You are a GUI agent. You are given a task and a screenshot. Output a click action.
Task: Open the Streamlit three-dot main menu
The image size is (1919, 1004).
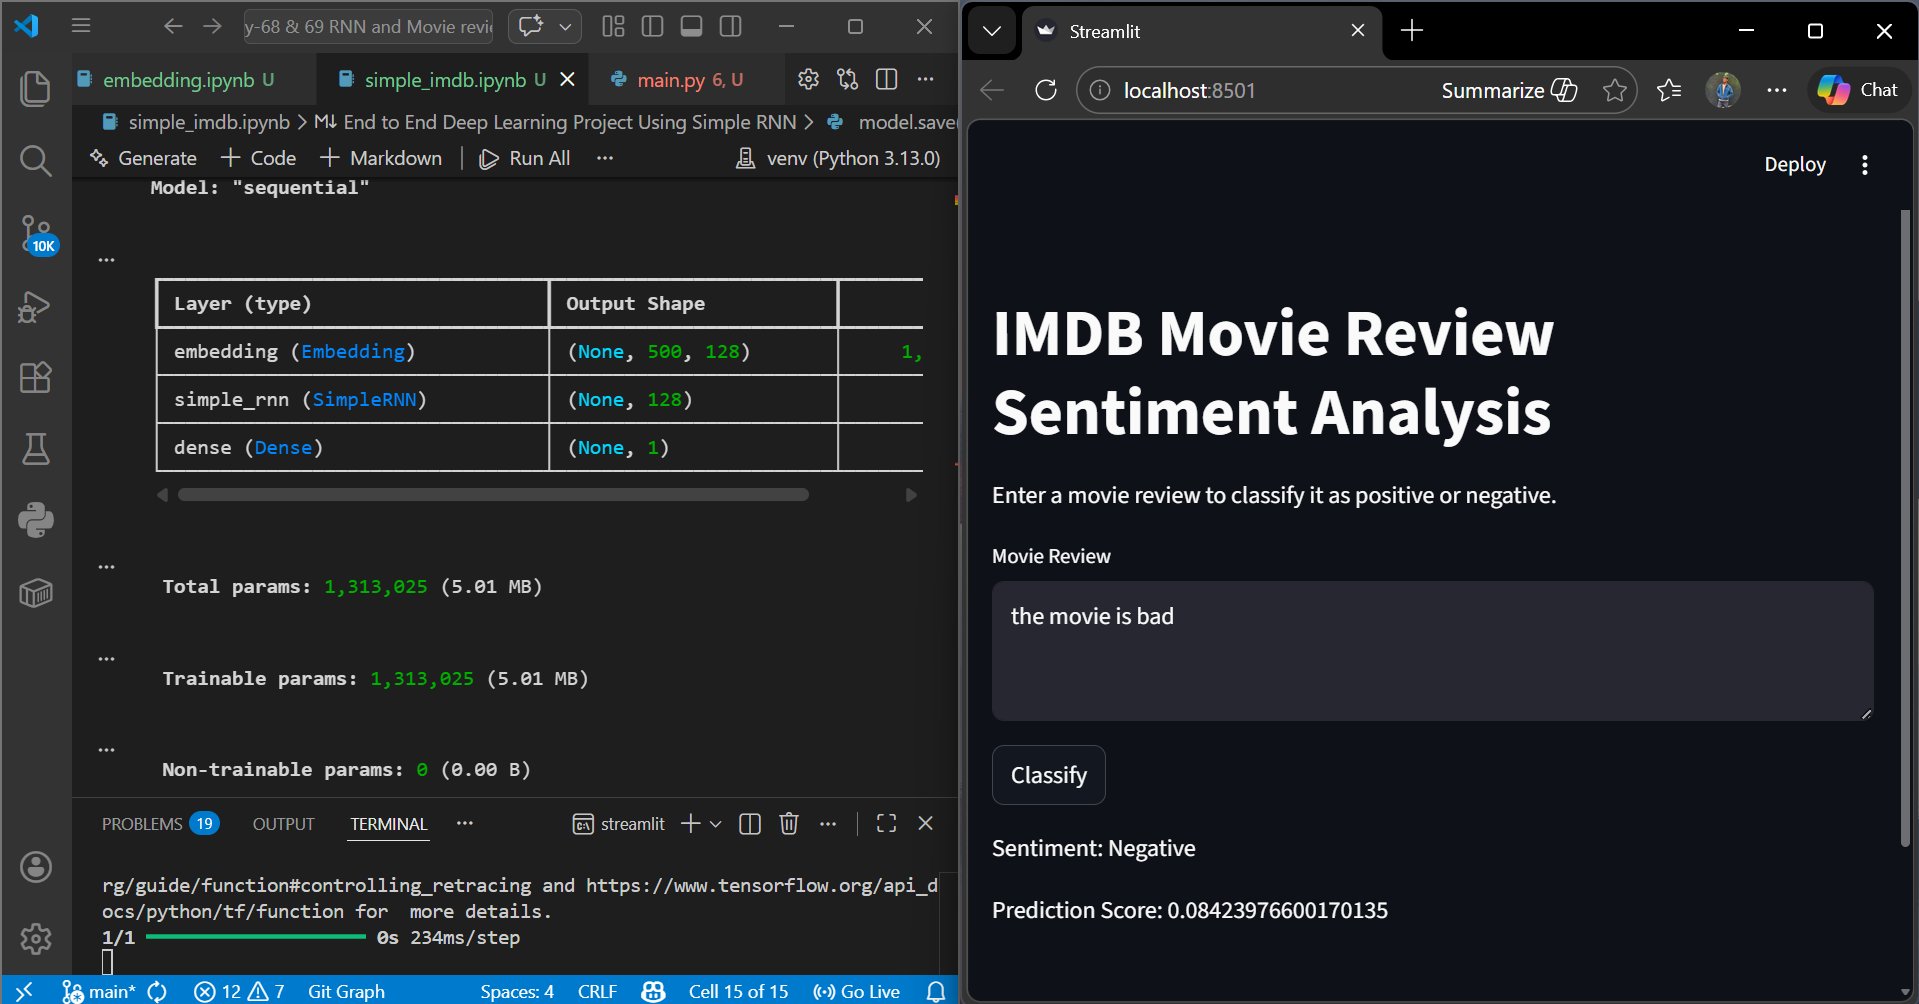pyautogui.click(x=1864, y=165)
